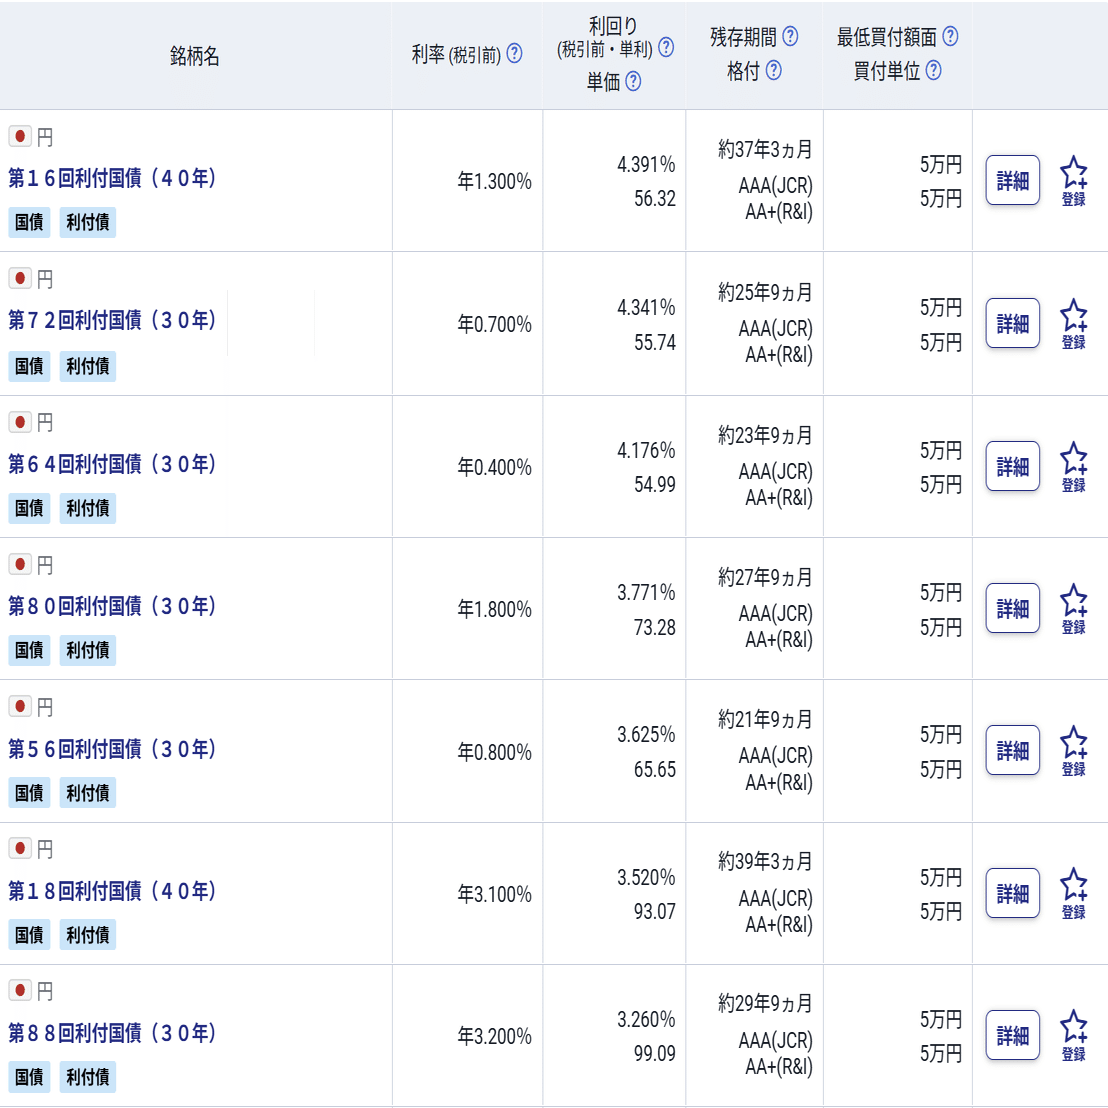Click help icon next to 単価 header
This screenshot has width=1108, height=1108.
pyautogui.click(x=633, y=81)
